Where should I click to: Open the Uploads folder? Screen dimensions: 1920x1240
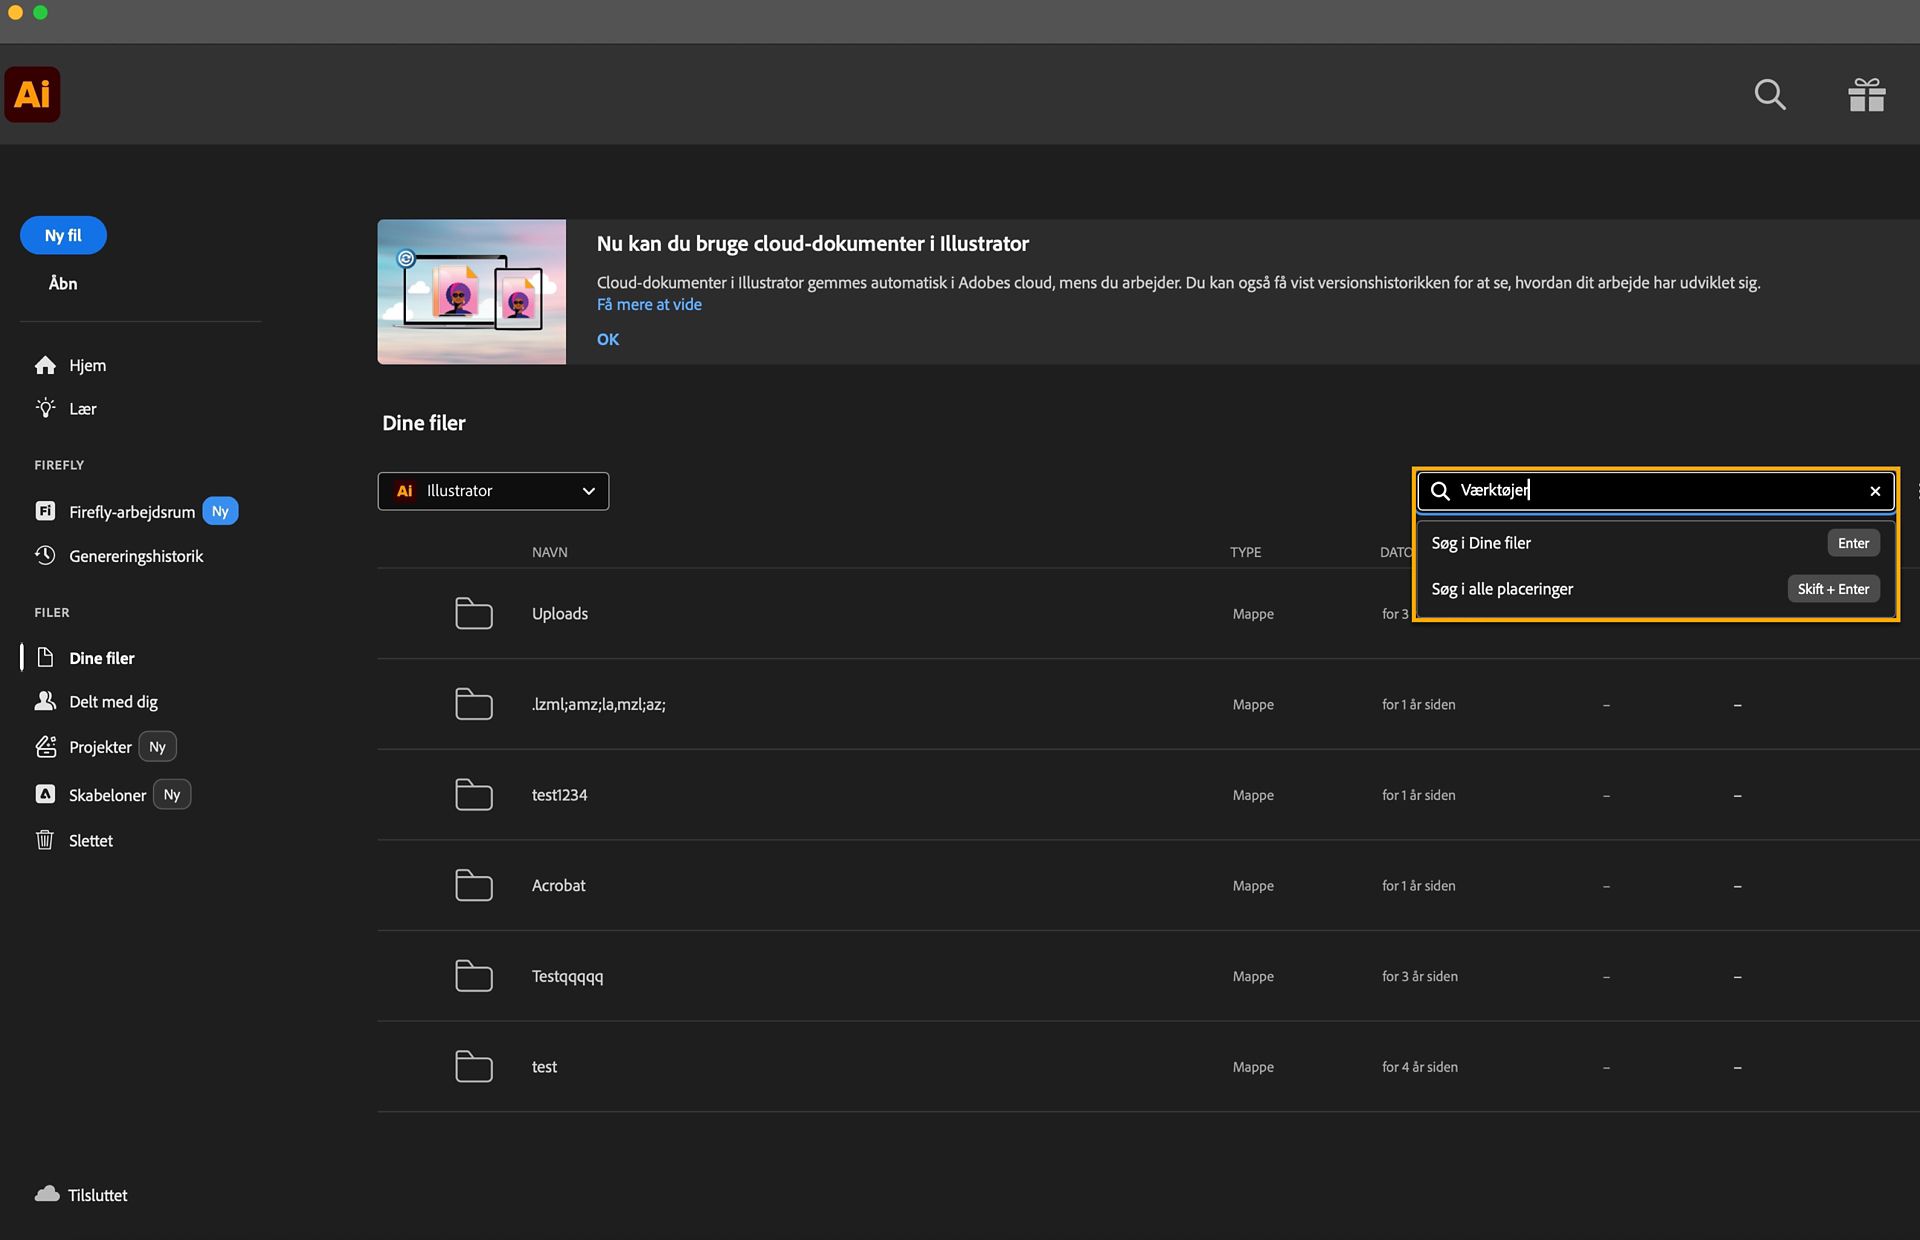pos(560,613)
